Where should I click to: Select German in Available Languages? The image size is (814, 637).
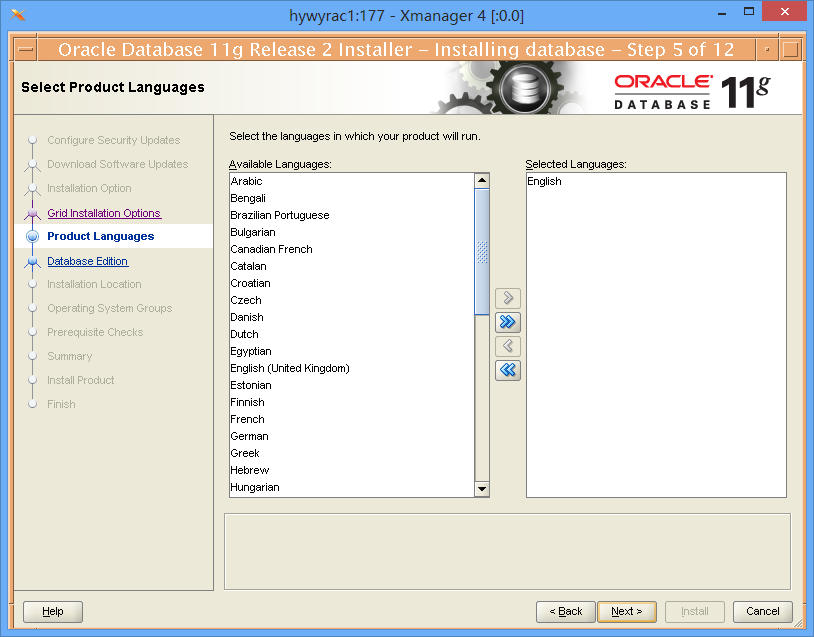tap(352, 436)
